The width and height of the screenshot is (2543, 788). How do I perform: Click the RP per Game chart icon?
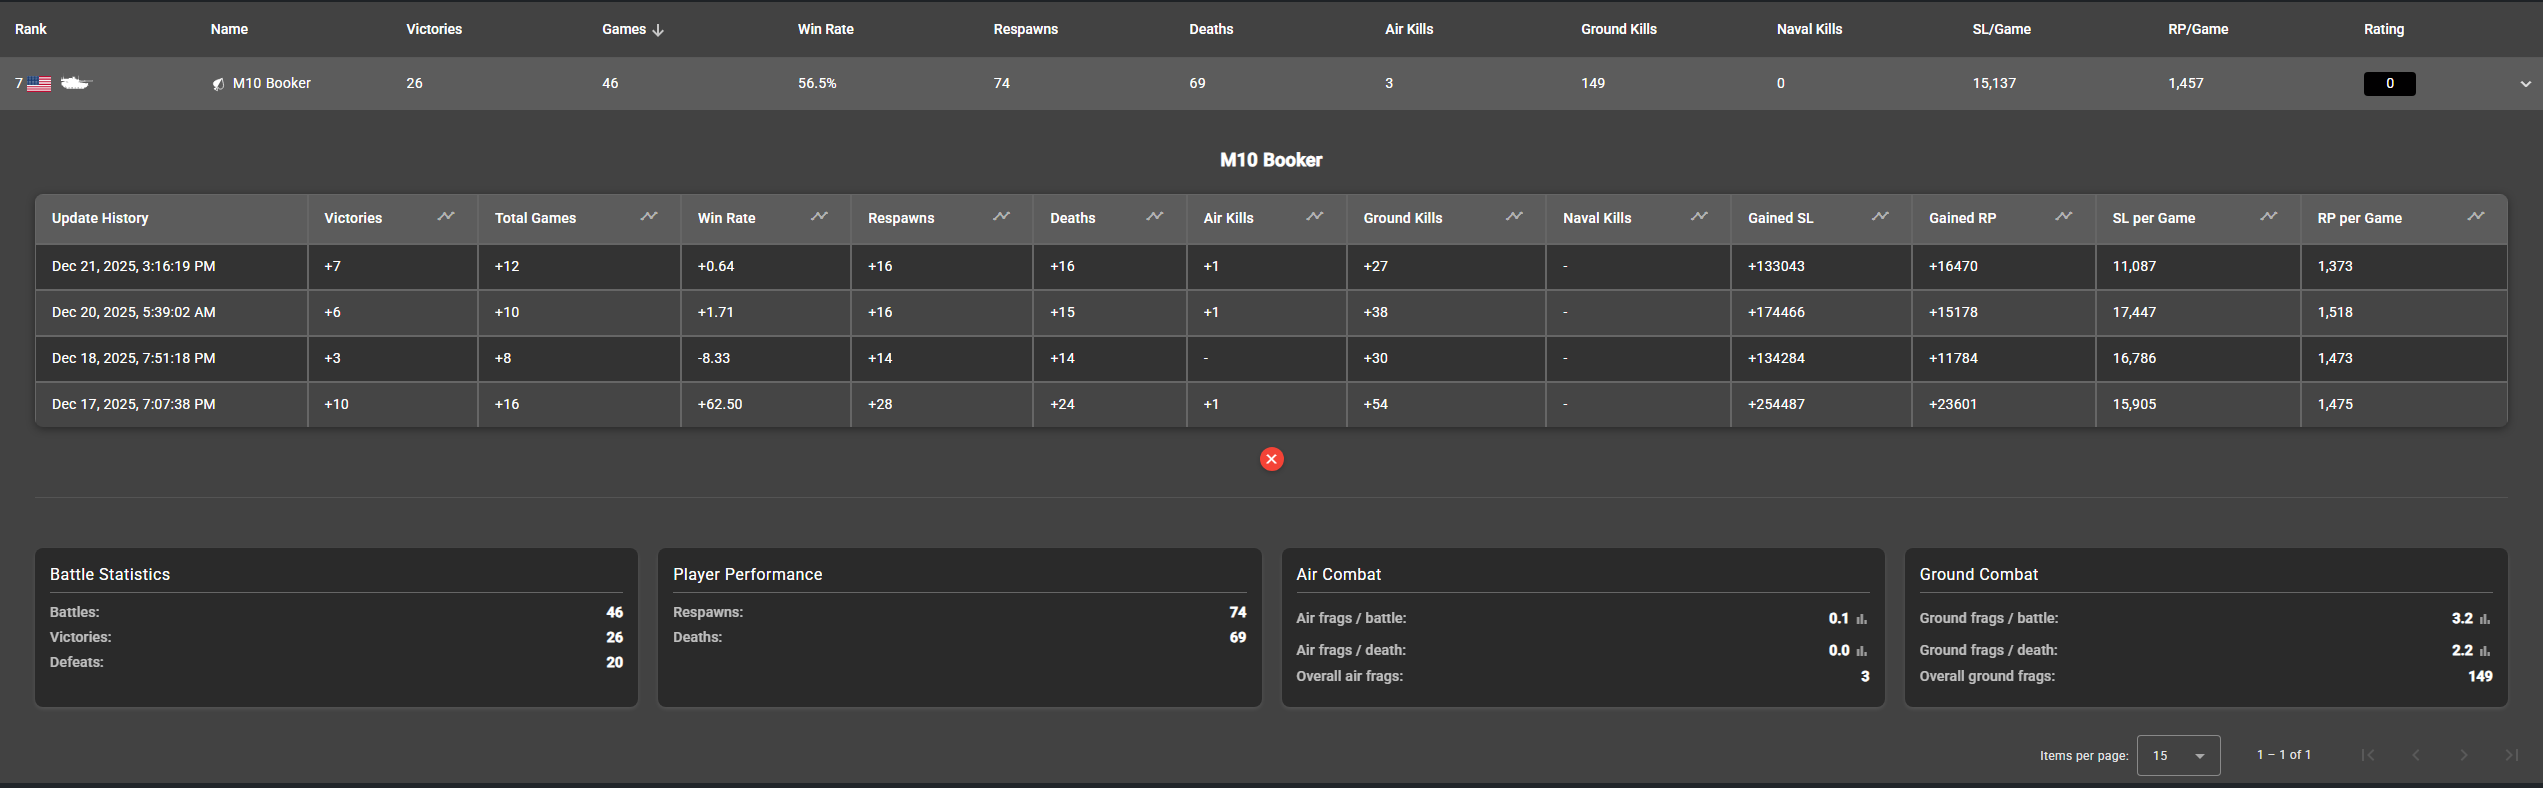[x=2475, y=217]
